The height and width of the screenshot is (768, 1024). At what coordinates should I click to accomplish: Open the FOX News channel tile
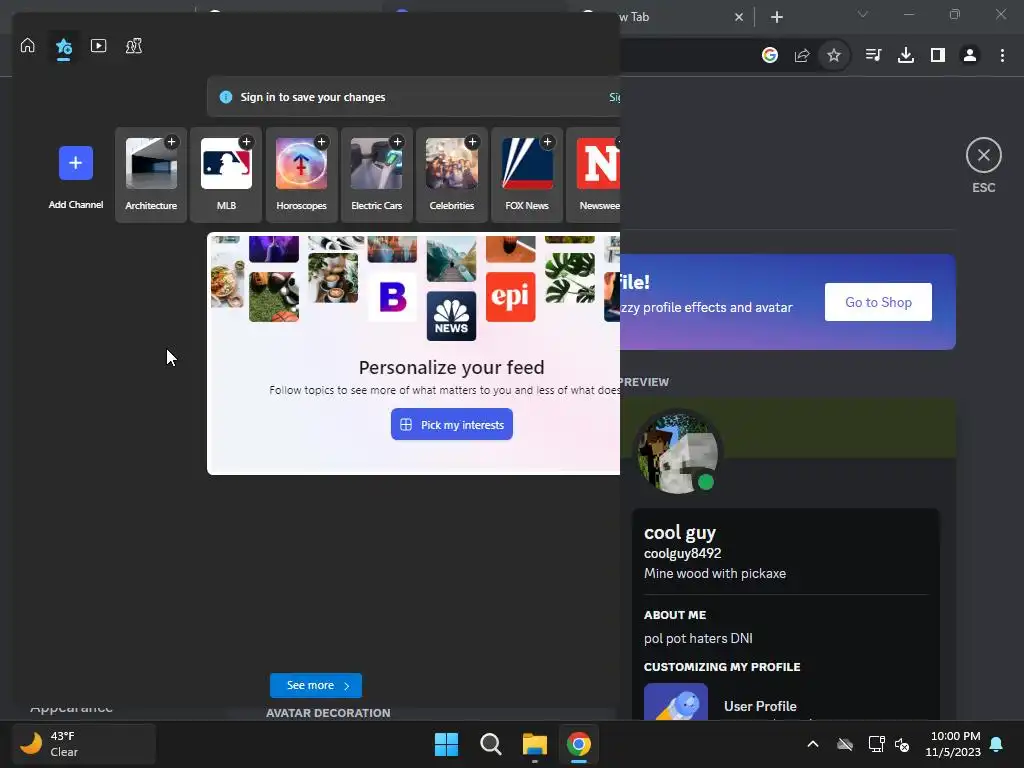(x=527, y=175)
